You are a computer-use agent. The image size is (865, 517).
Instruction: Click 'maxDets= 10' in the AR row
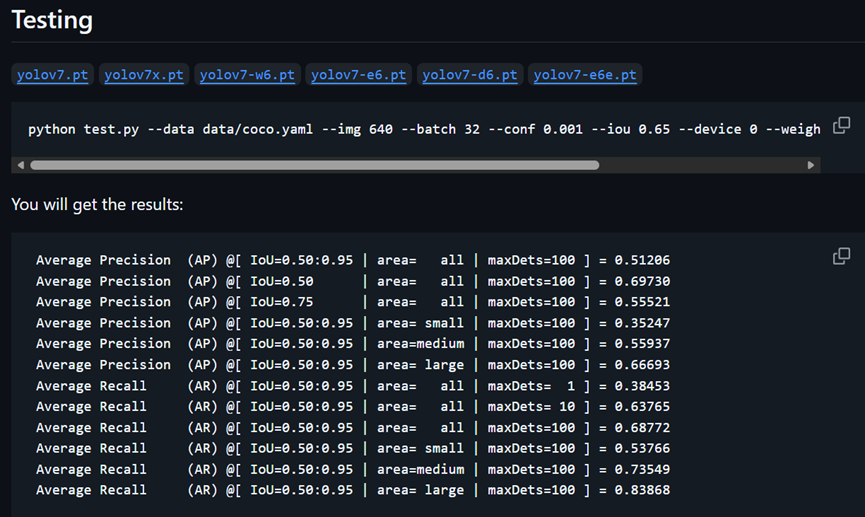531,407
